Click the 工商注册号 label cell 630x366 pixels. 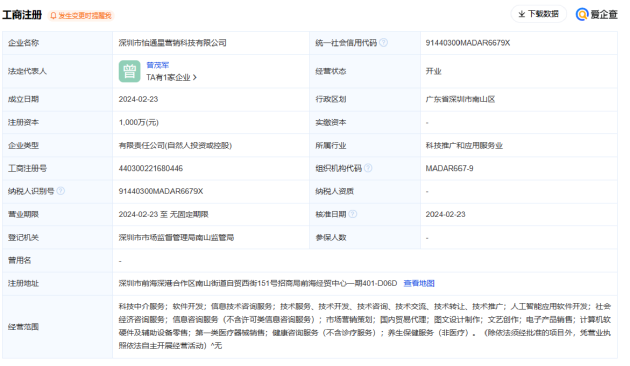point(57,168)
